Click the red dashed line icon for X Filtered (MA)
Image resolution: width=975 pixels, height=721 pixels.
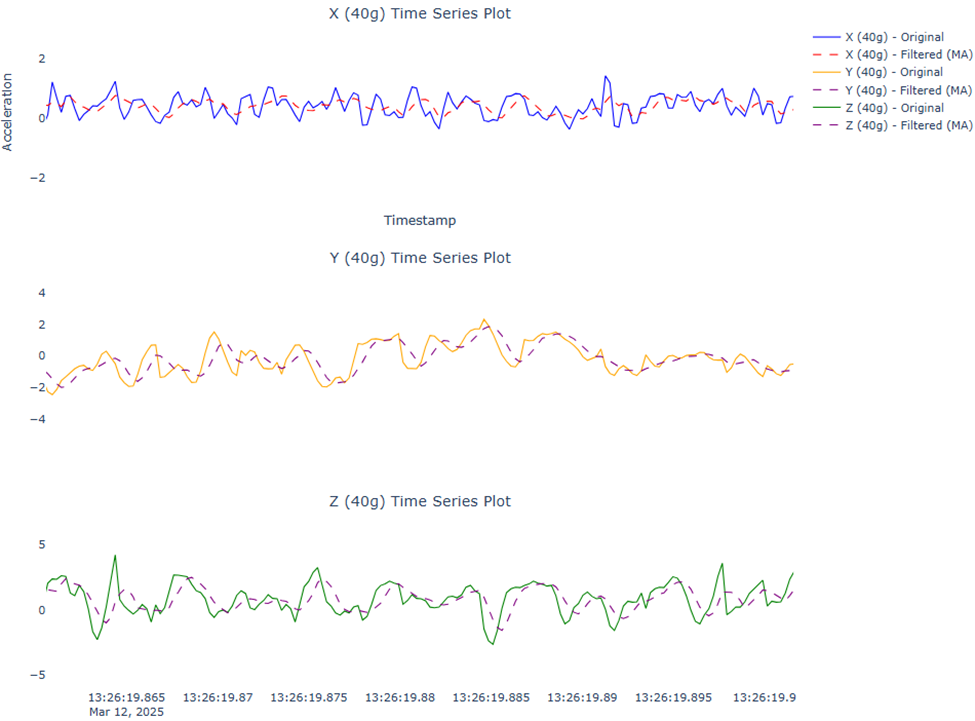tap(828, 54)
